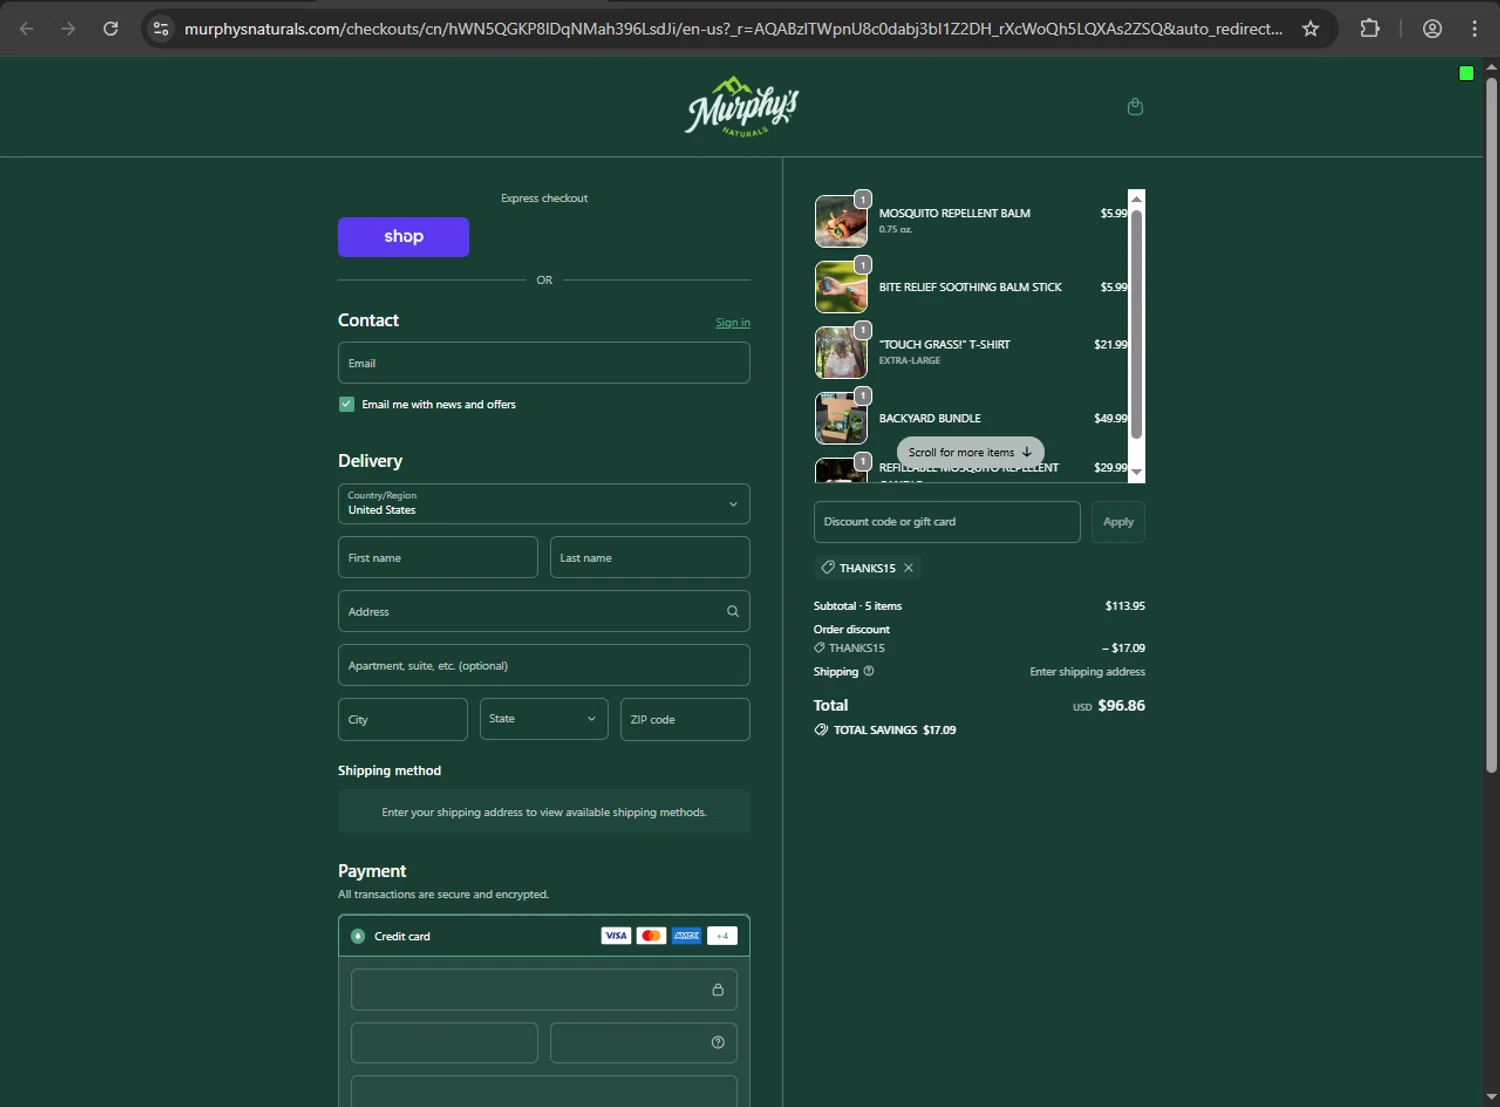1500x1107 pixels.
Task: Click the green extension indicator square
Action: (1466, 73)
